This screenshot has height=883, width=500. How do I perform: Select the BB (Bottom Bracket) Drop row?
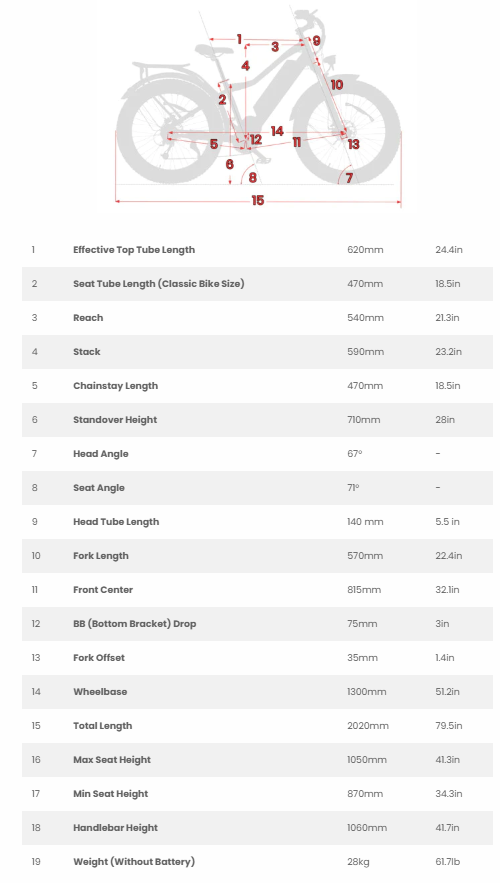point(257,623)
